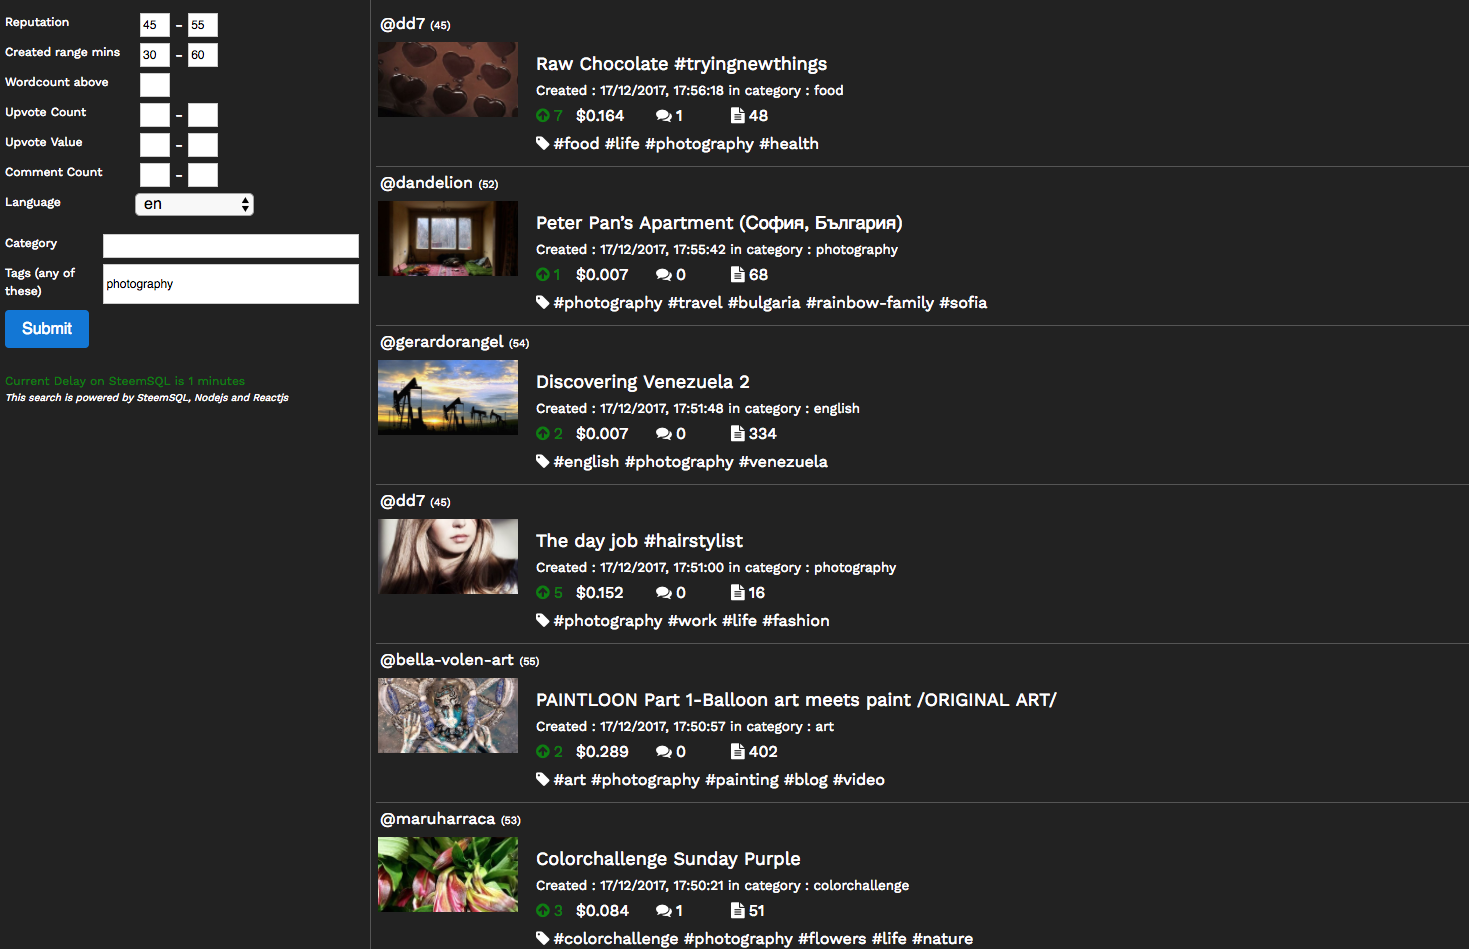Click the $0.084 upvote value
This screenshot has height=949, width=1469.
(x=602, y=911)
